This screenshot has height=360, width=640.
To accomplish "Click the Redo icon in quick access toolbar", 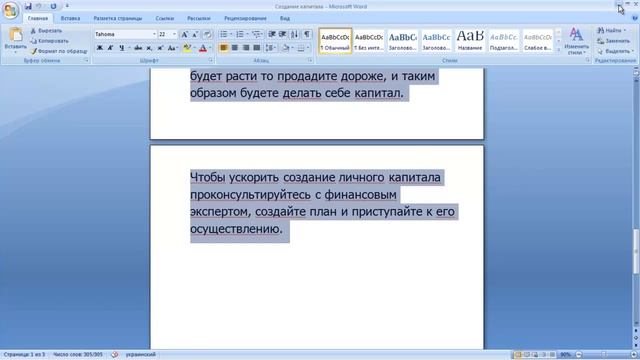I will coord(53,6).
